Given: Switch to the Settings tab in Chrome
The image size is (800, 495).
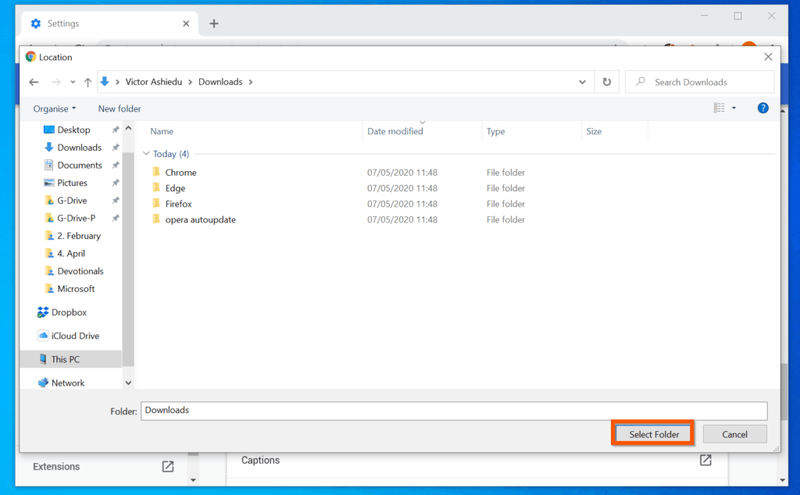Looking at the screenshot, I should pos(107,23).
